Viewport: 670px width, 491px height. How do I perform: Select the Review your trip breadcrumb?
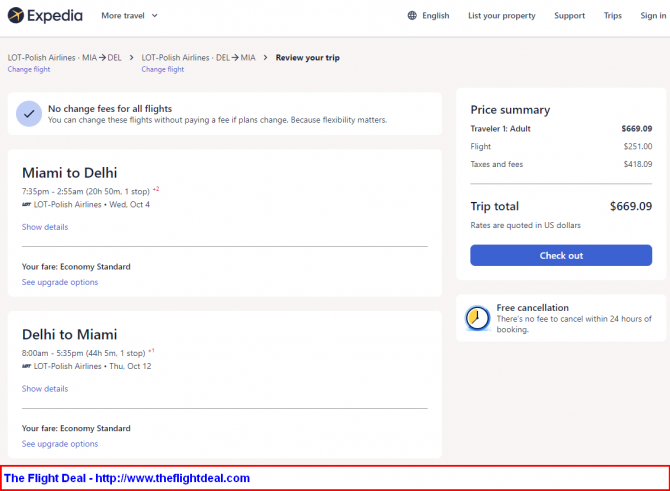(x=308, y=58)
